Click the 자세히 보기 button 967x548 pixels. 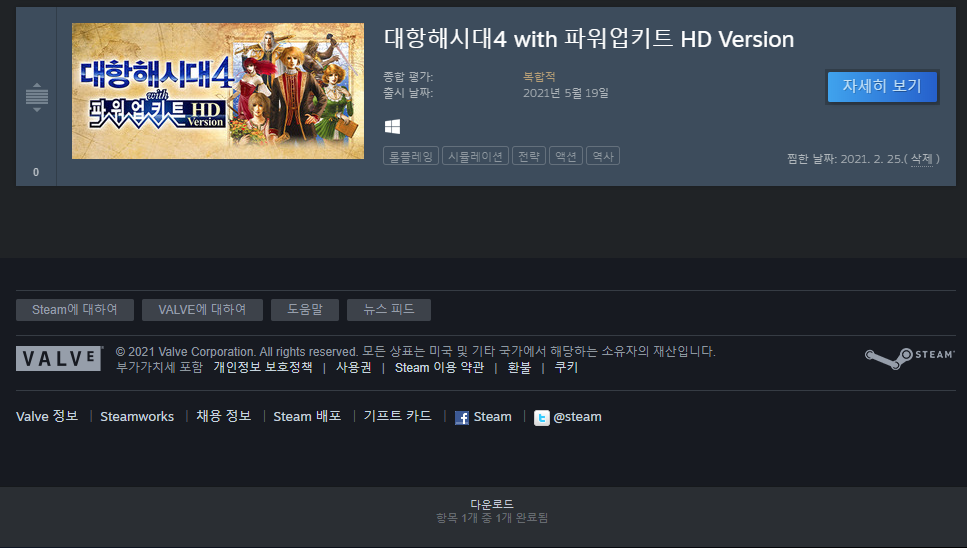click(x=882, y=86)
